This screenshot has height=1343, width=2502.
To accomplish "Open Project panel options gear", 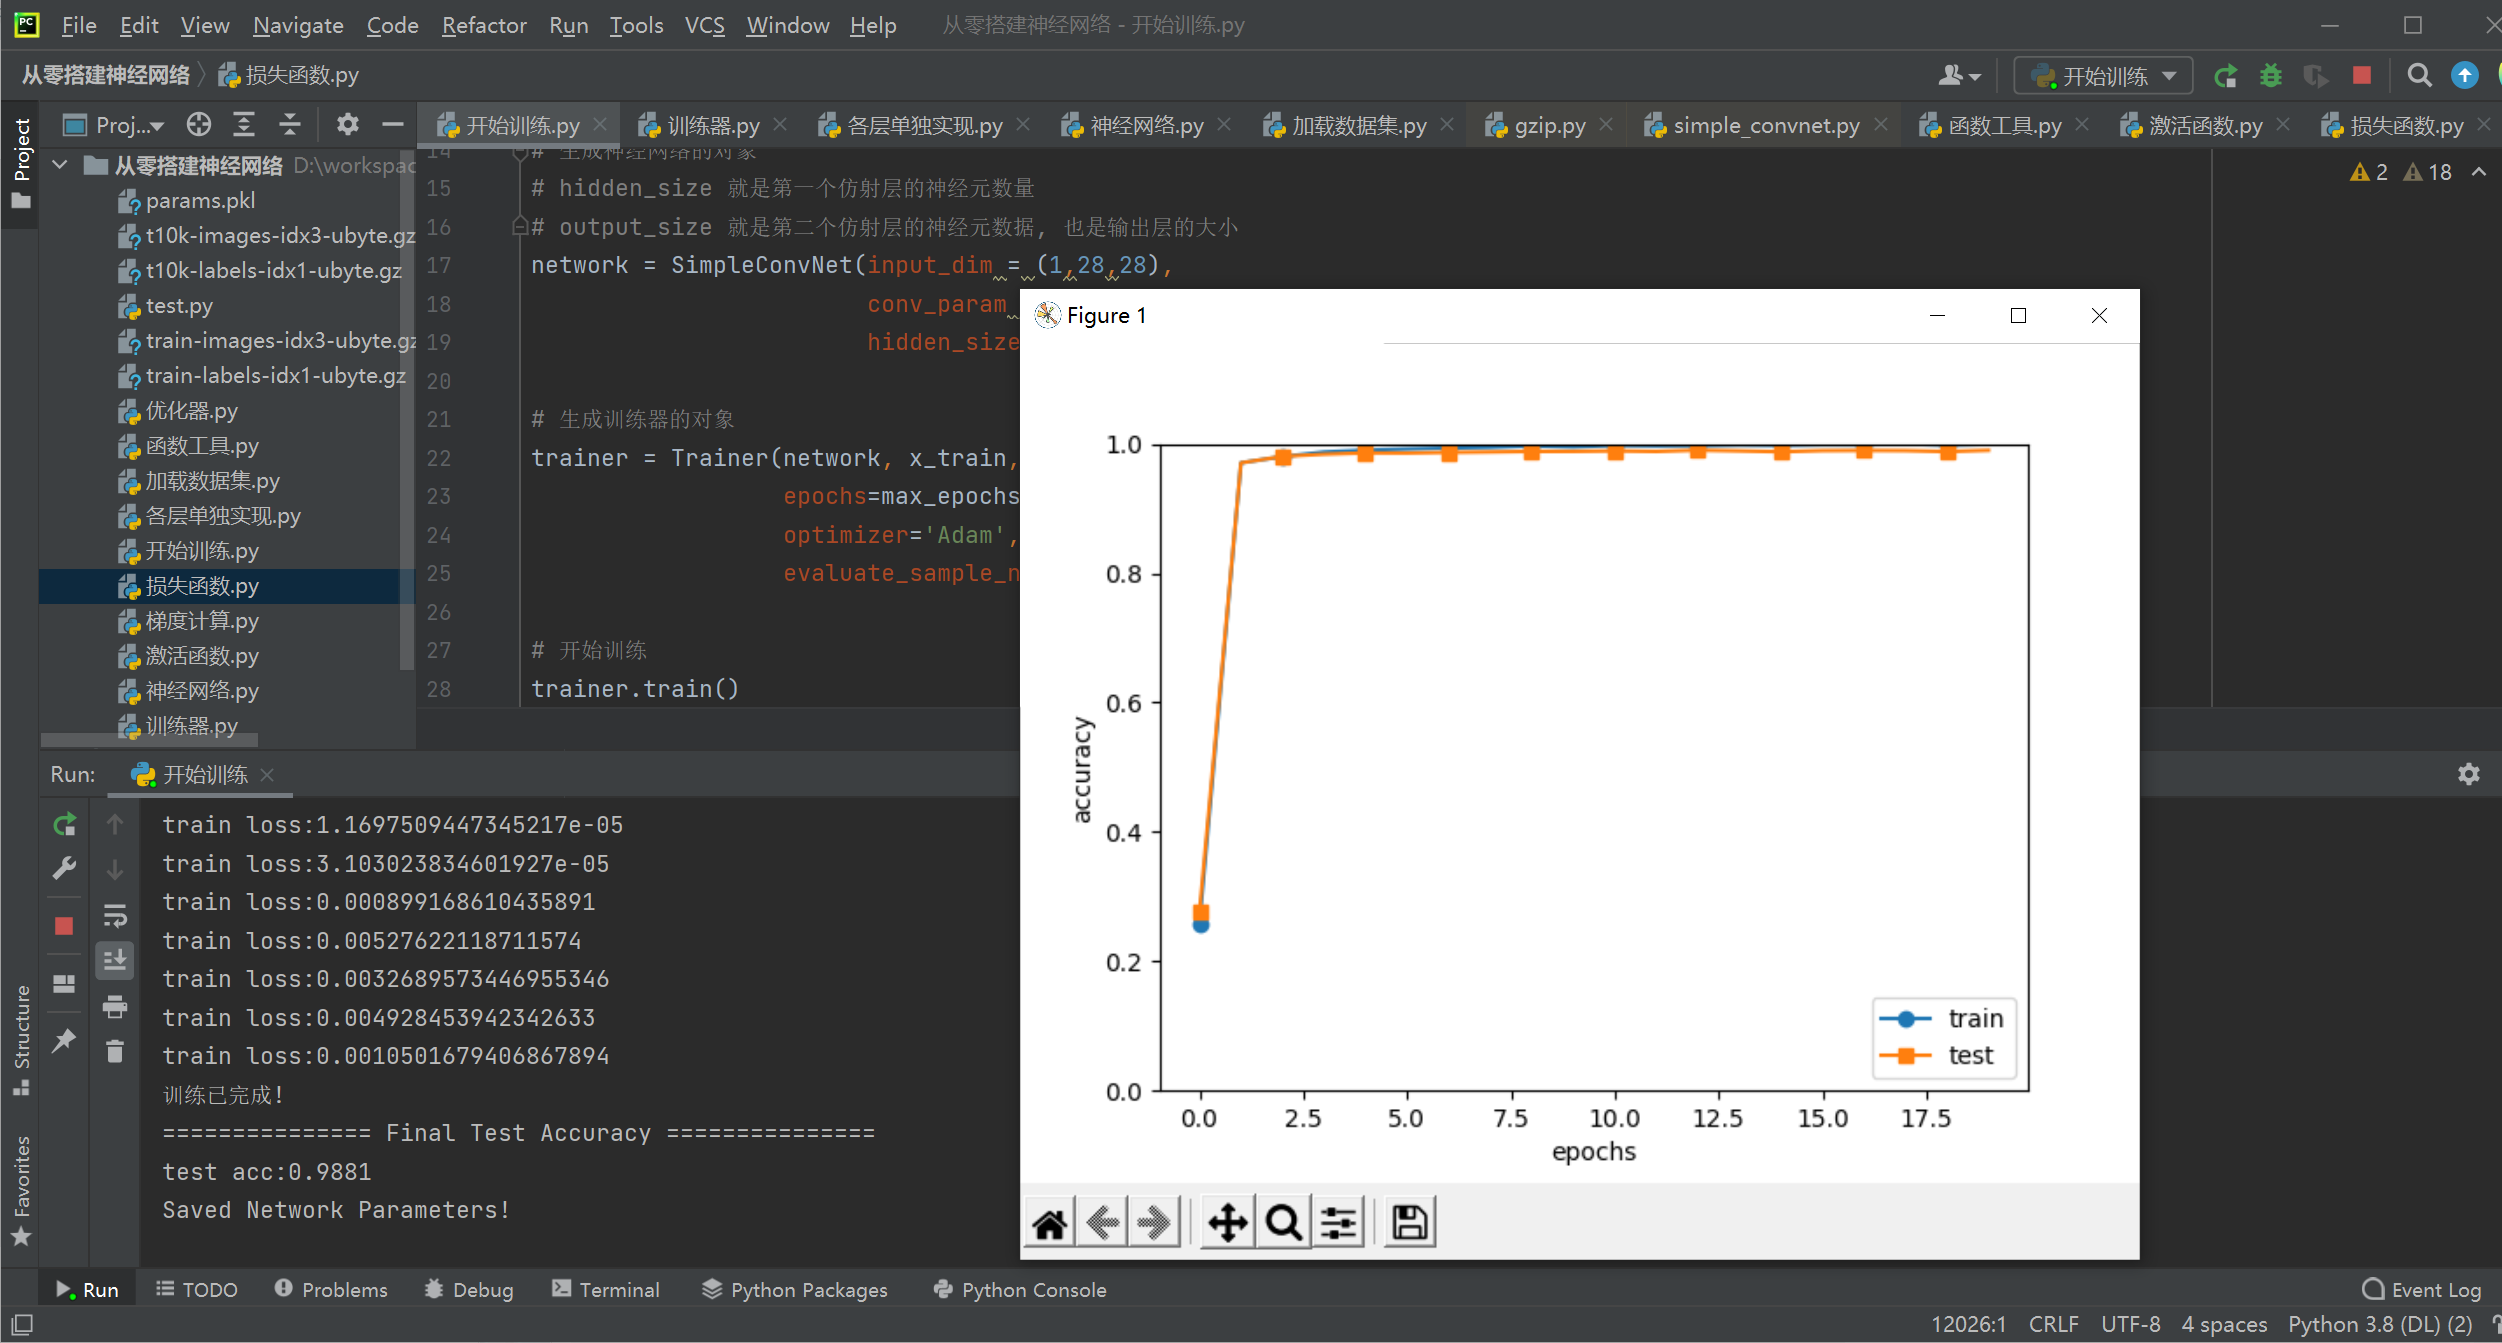I will (347, 125).
